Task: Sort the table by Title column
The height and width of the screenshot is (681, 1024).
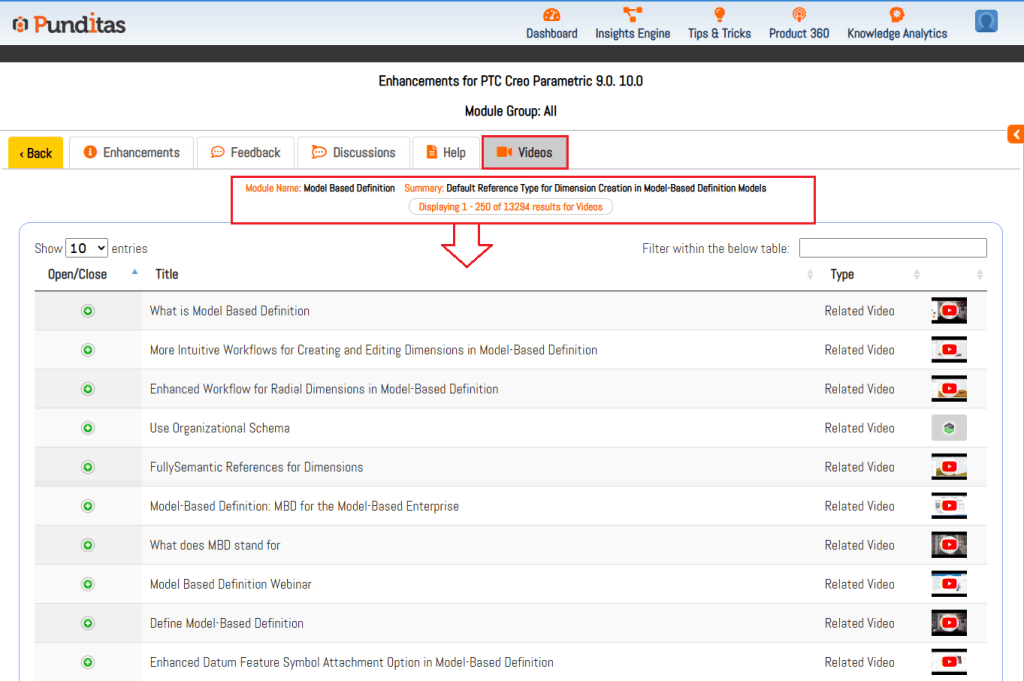Action: pyautogui.click(x=166, y=274)
